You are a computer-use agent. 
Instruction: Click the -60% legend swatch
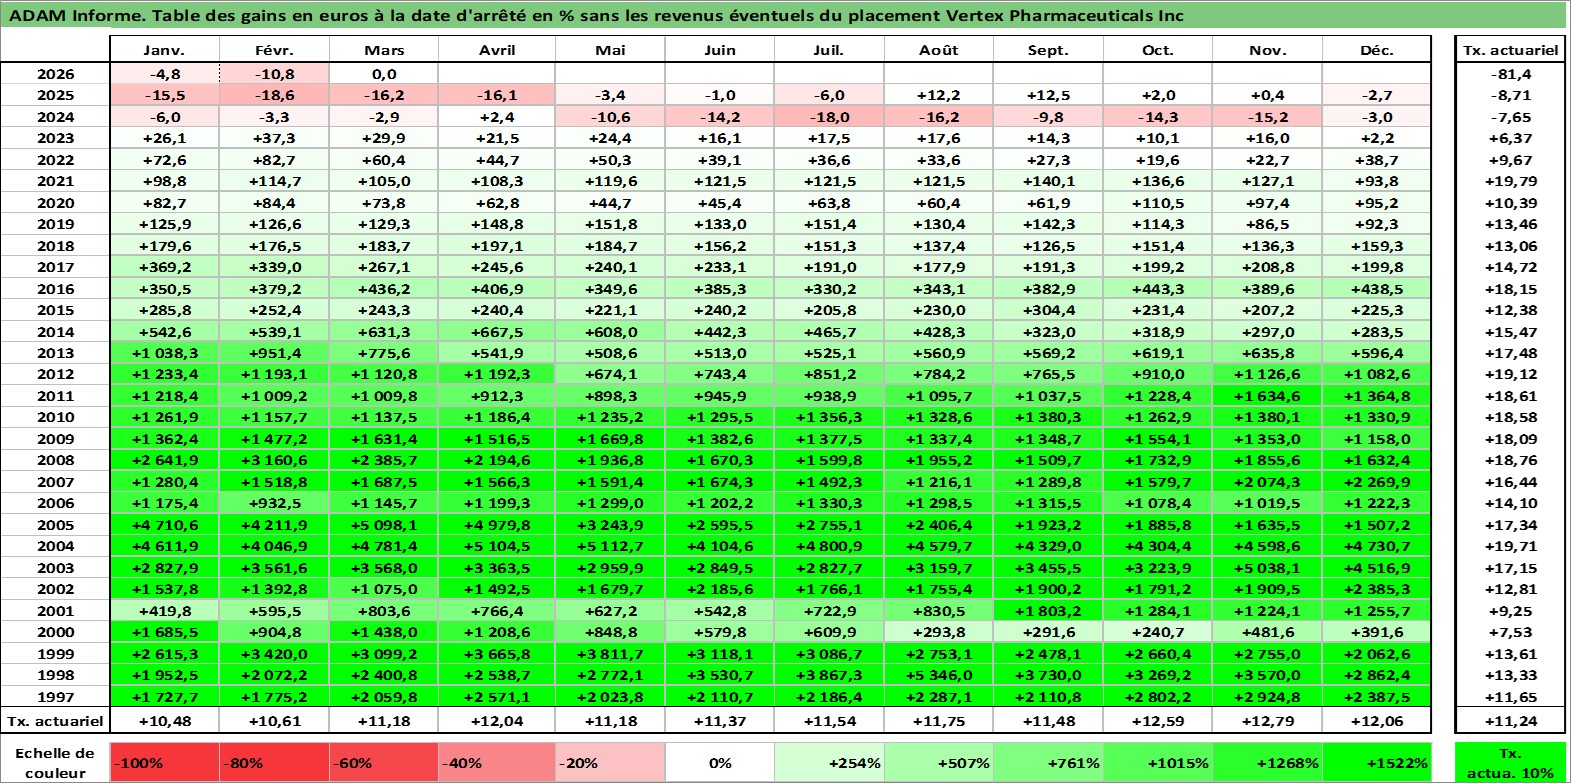pos(384,762)
